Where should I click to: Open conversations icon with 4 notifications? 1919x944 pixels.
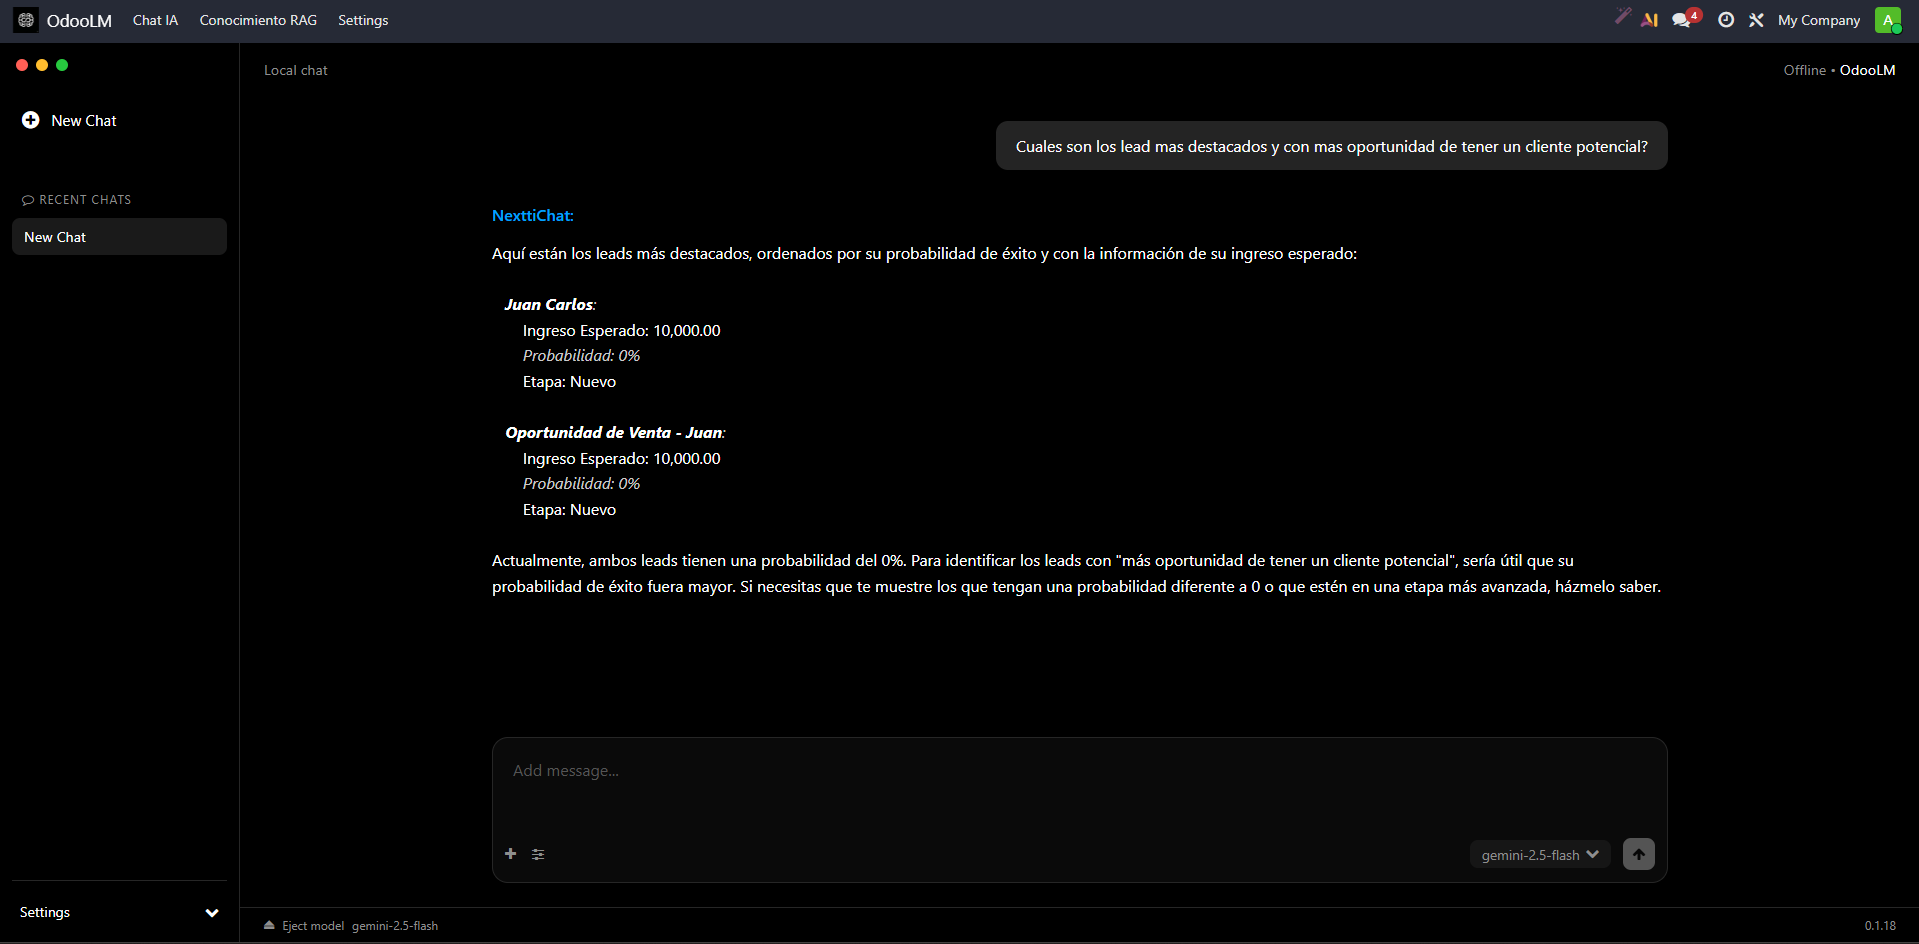pos(1683,20)
